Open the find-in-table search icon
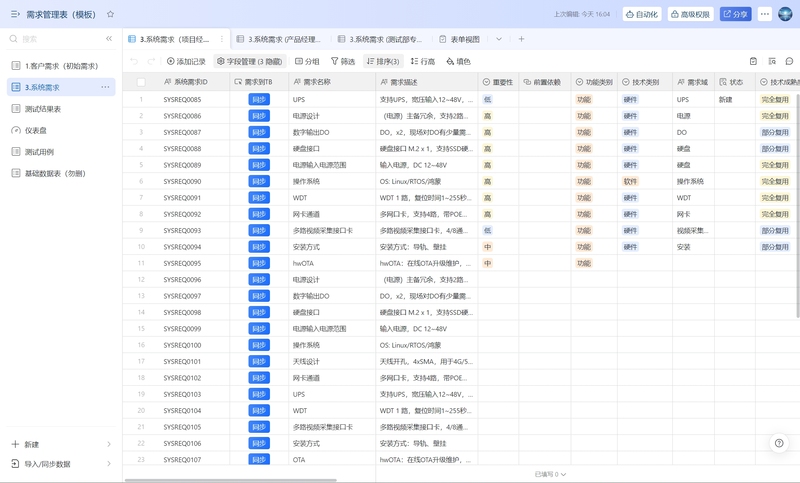 (x=772, y=61)
